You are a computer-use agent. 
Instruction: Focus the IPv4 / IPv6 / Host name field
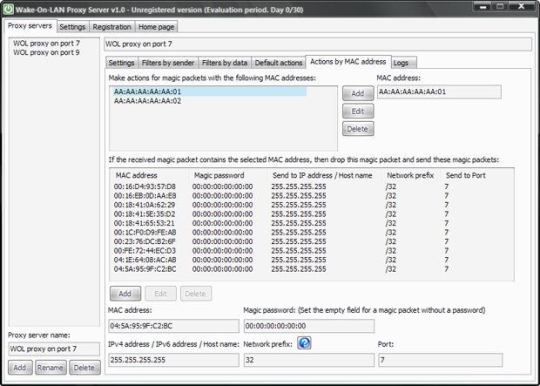click(x=174, y=360)
